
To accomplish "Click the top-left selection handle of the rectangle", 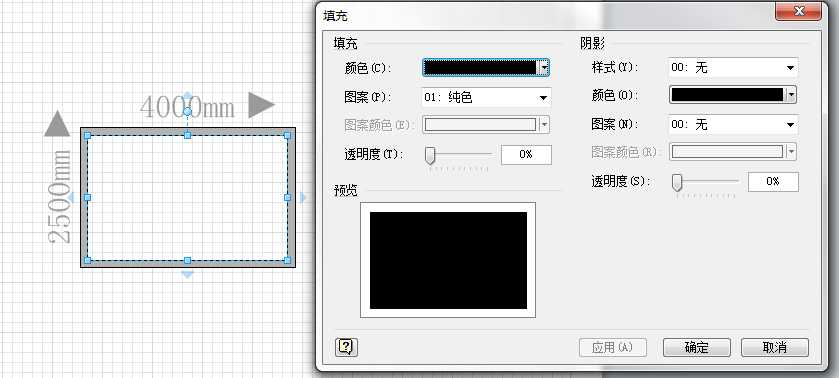I will pos(88,136).
